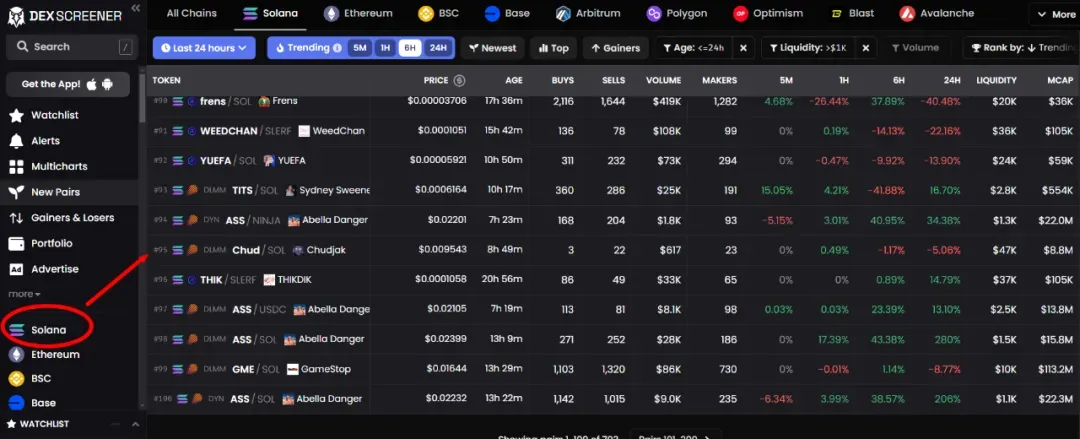Image resolution: width=1080 pixels, height=439 pixels.
Task: Click inside the Search field
Action: click(72, 47)
